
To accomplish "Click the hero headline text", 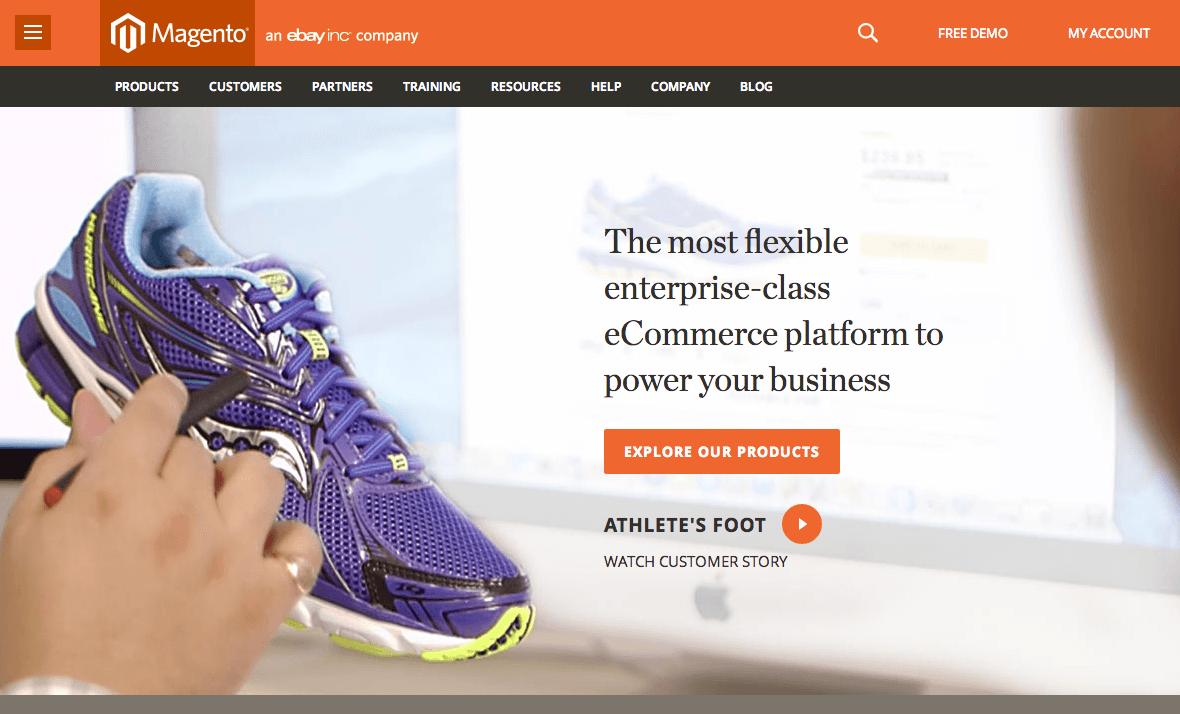I will (x=774, y=310).
